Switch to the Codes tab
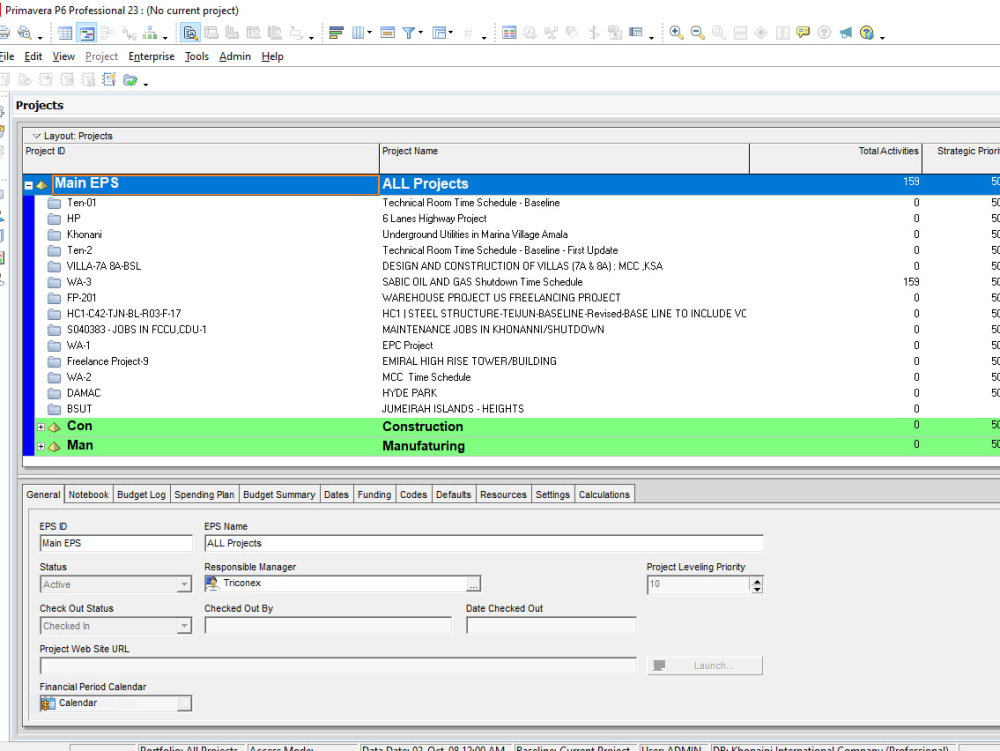The height and width of the screenshot is (751, 1000). 413,495
